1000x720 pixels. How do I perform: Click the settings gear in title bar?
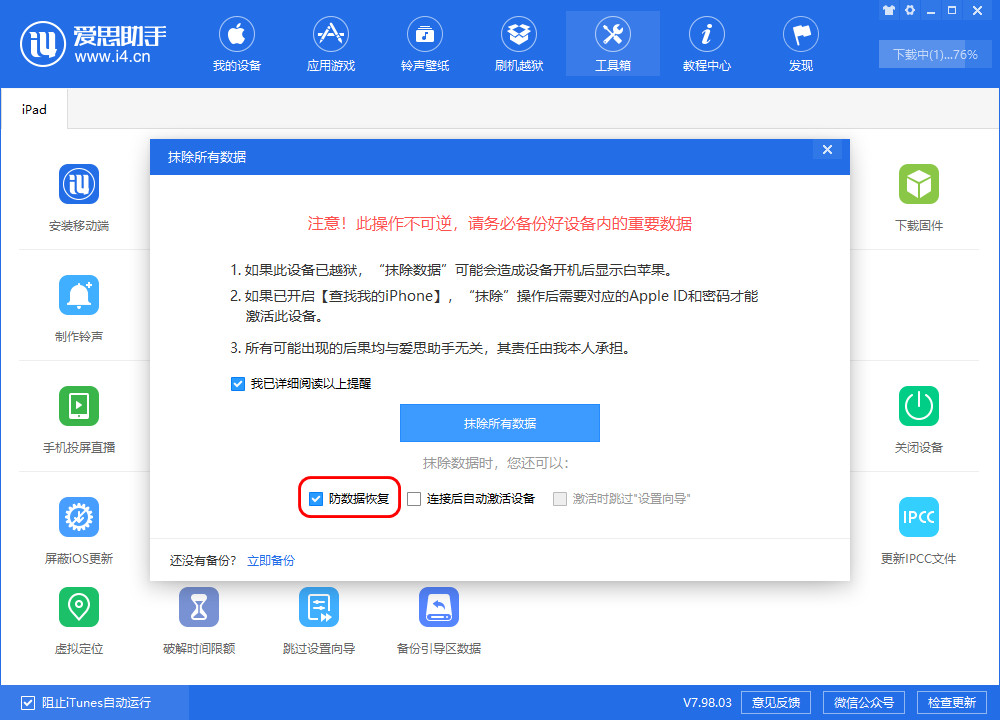coord(909,10)
